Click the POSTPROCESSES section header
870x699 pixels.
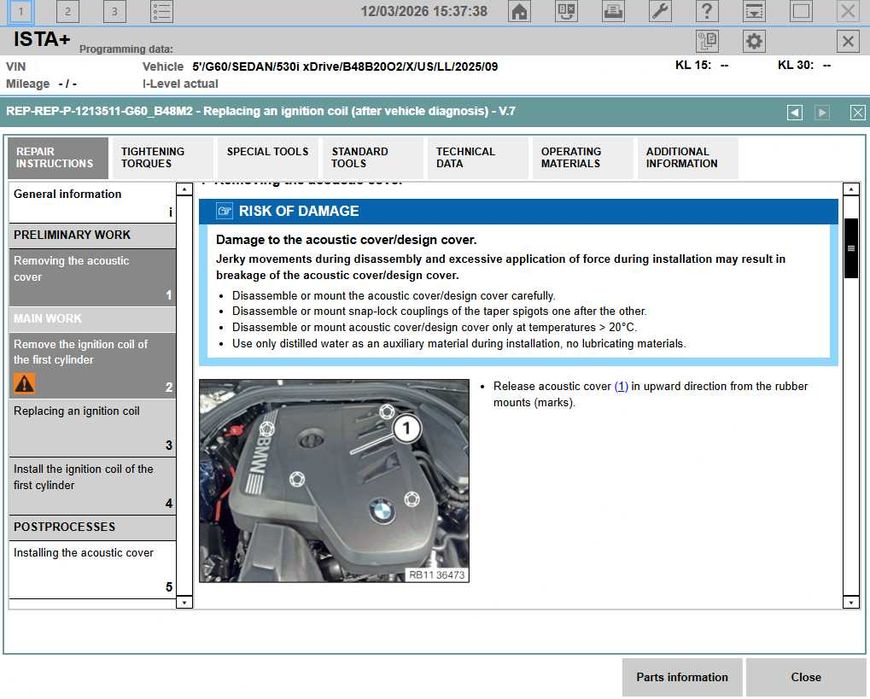pyautogui.click(x=92, y=527)
